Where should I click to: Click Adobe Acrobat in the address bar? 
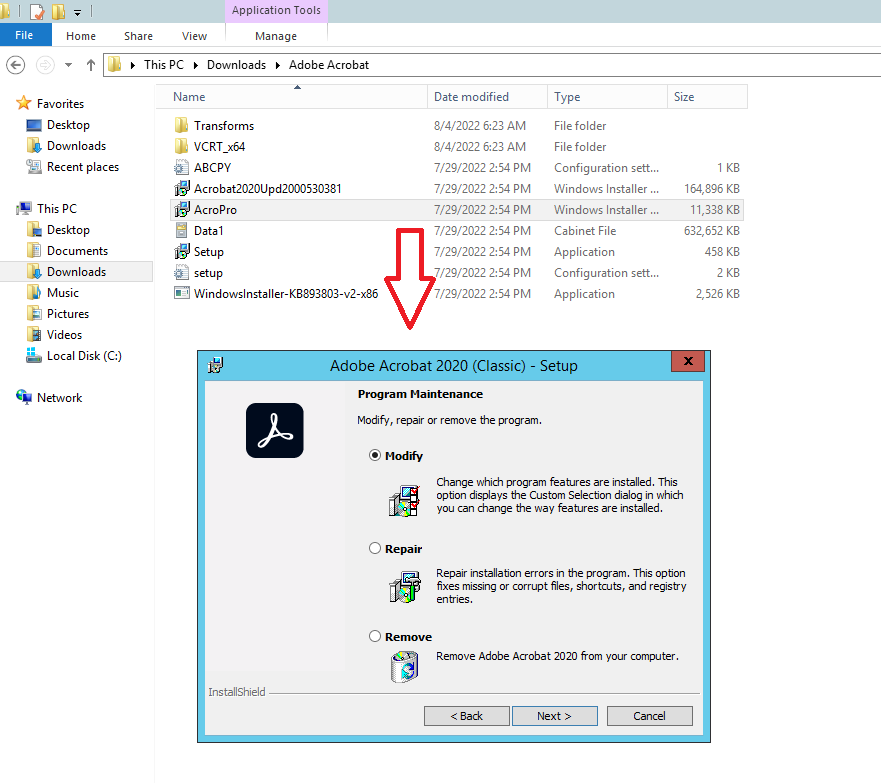click(x=329, y=65)
